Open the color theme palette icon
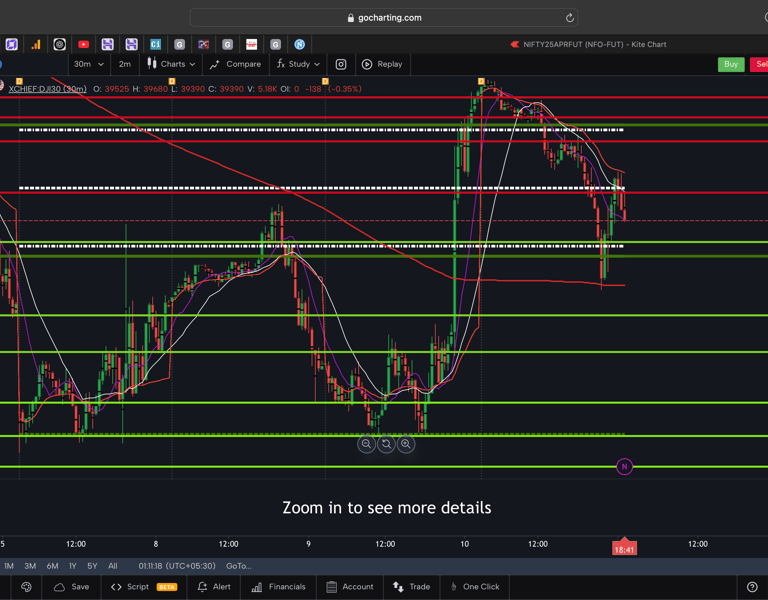The width and height of the screenshot is (768, 600). point(26,587)
